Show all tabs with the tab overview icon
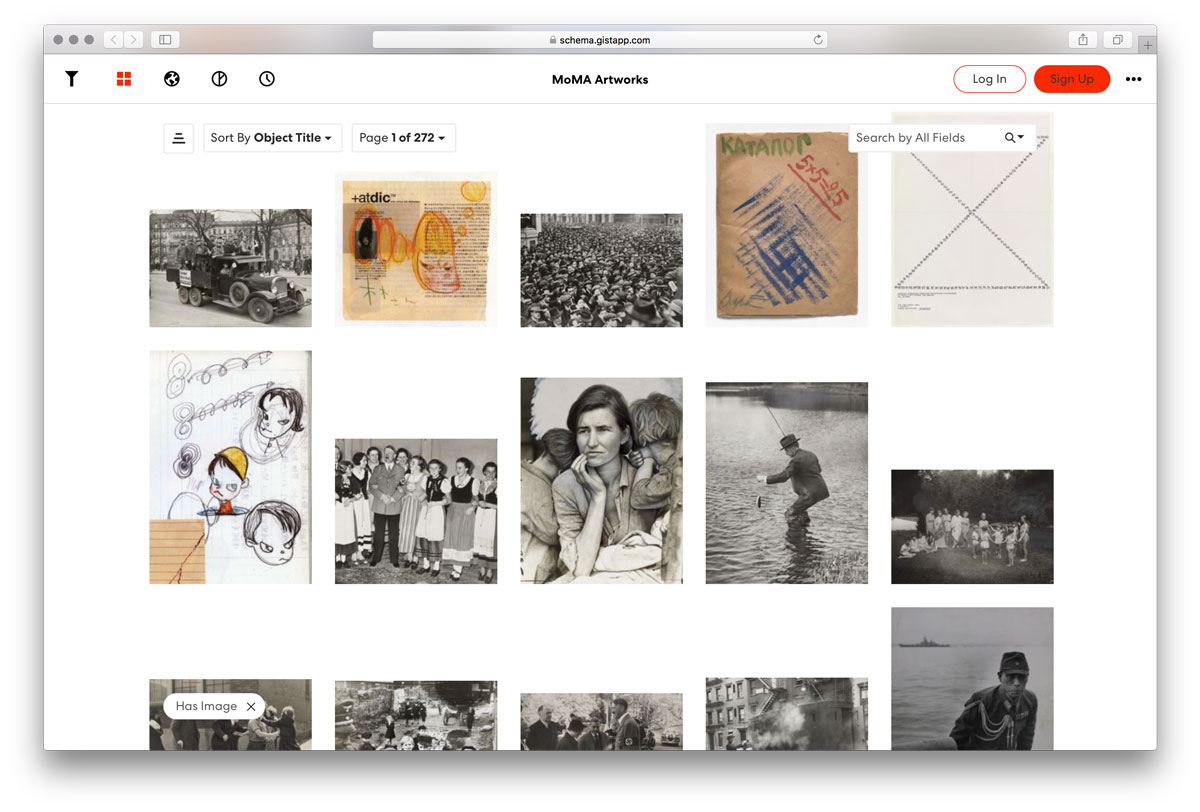The width and height of the screenshot is (1200, 812). (1117, 40)
